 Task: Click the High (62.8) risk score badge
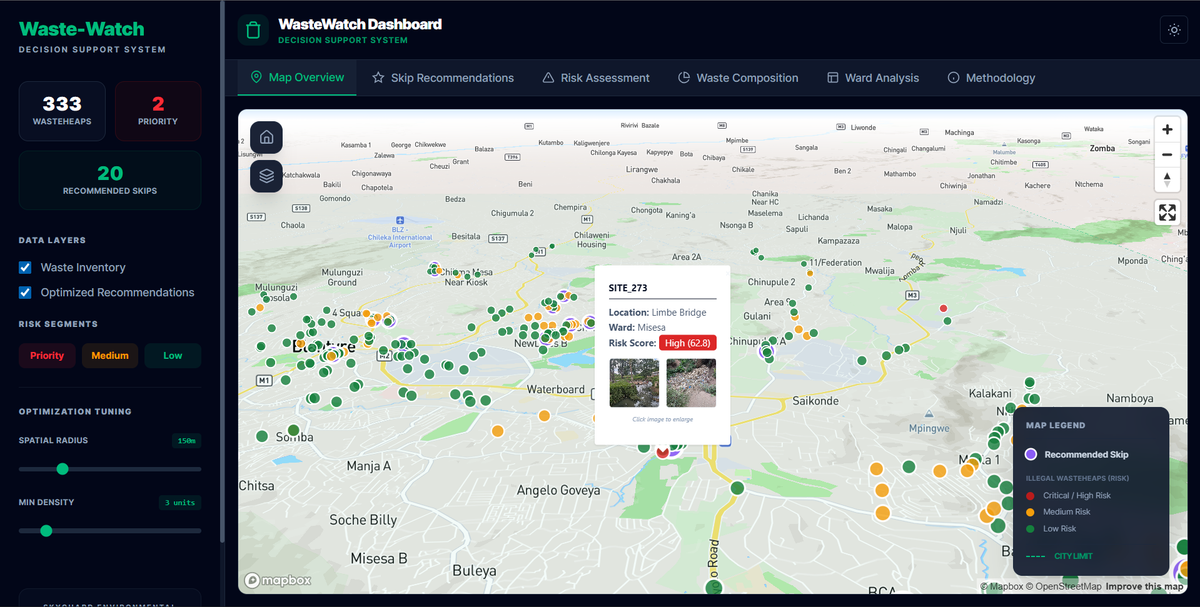click(x=688, y=343)
